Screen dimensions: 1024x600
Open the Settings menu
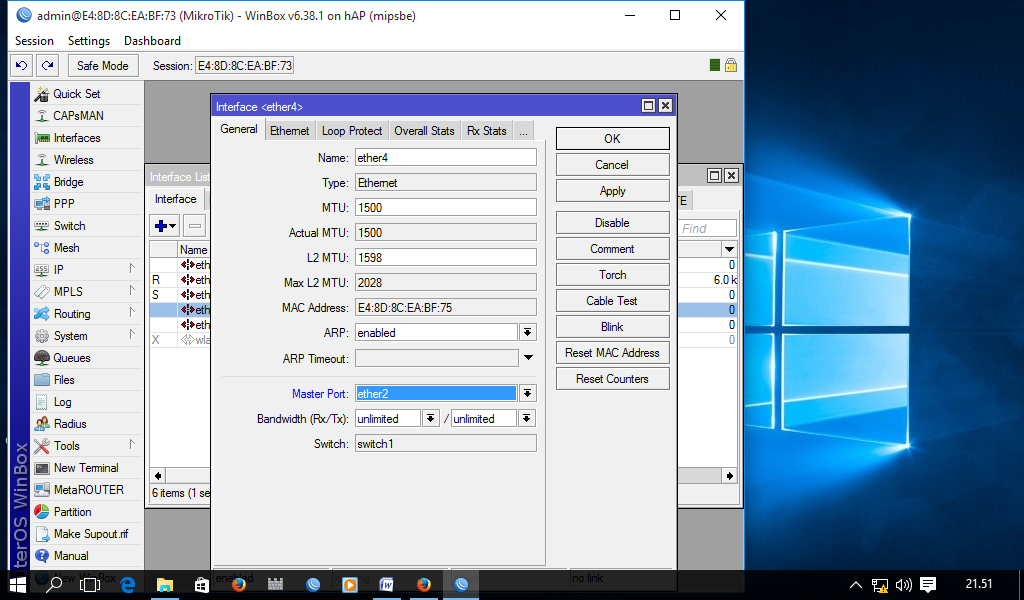click(x=89, y=40)
